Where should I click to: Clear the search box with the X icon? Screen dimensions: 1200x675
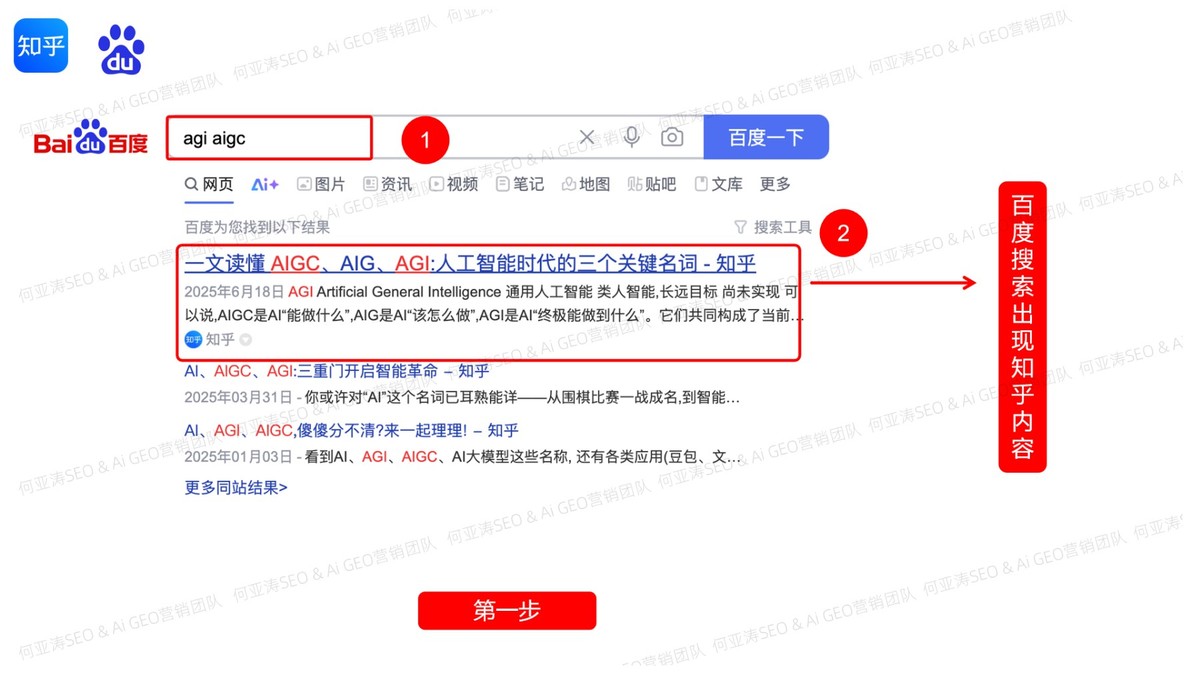click(x=587, y=137)
